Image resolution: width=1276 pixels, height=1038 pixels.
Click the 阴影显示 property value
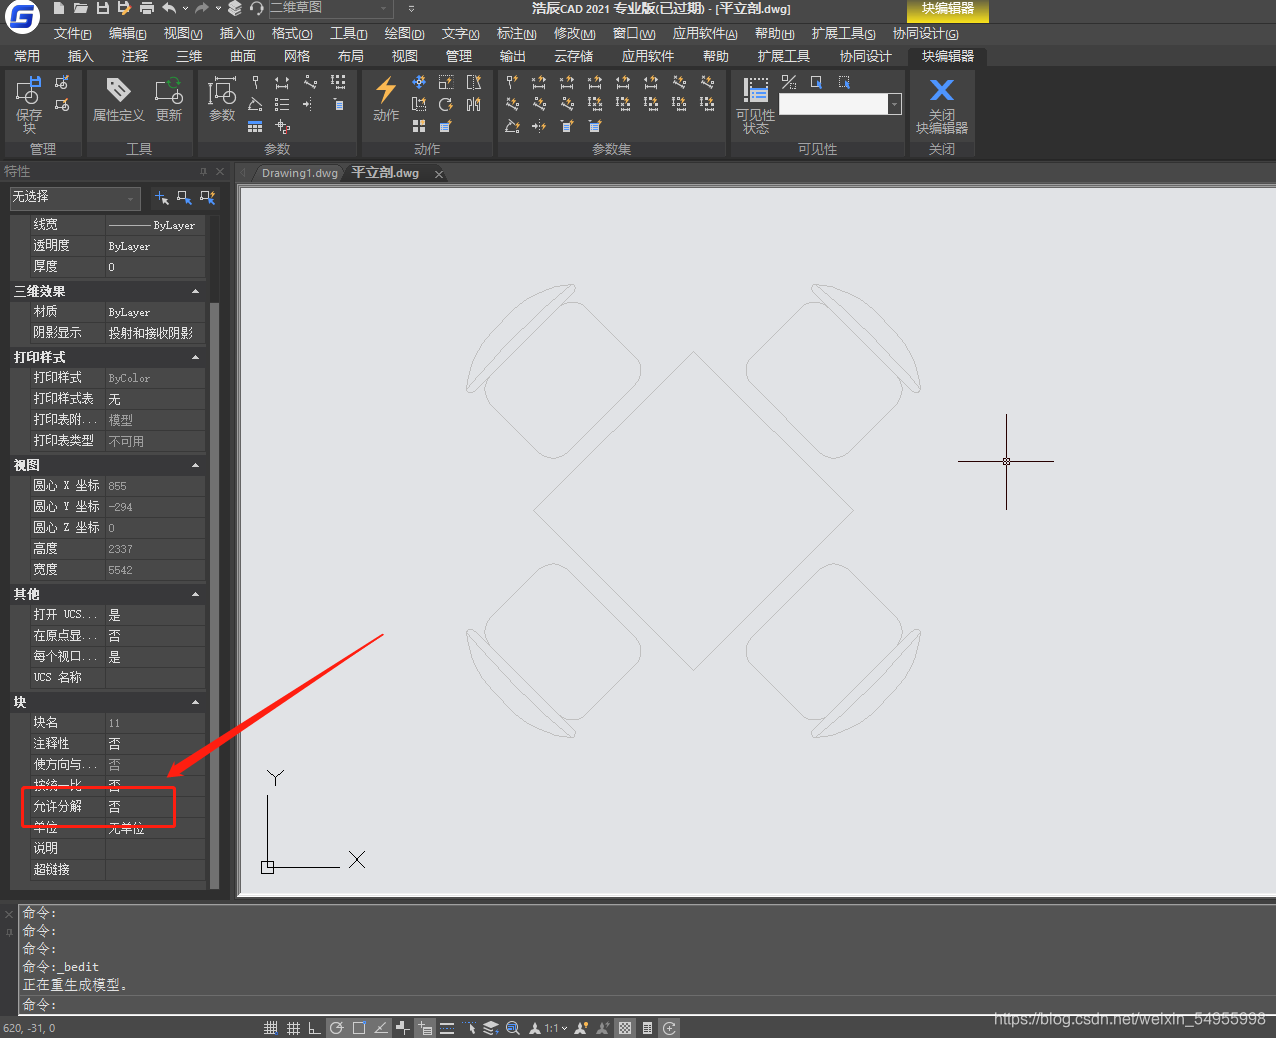[155, 332]
